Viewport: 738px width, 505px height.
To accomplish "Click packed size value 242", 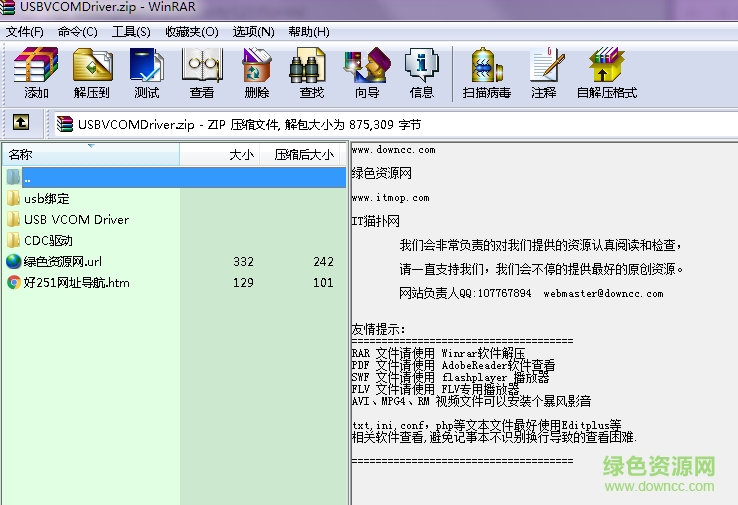I will pyautogui.click(x=323, y=262).
